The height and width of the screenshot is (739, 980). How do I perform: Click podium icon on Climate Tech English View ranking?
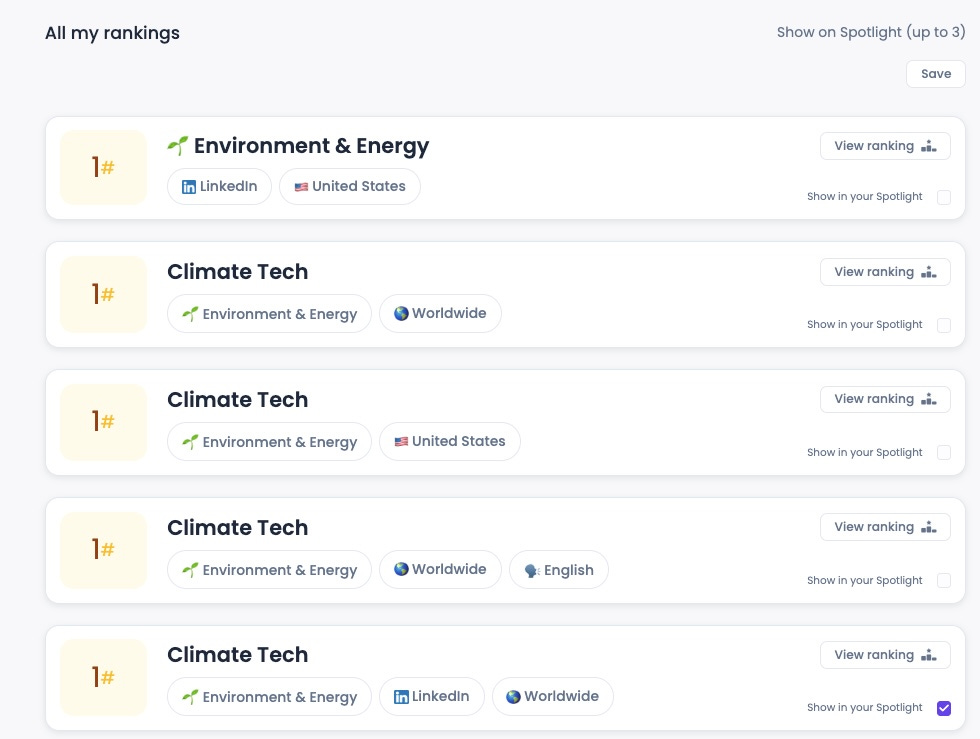point(929,527)
